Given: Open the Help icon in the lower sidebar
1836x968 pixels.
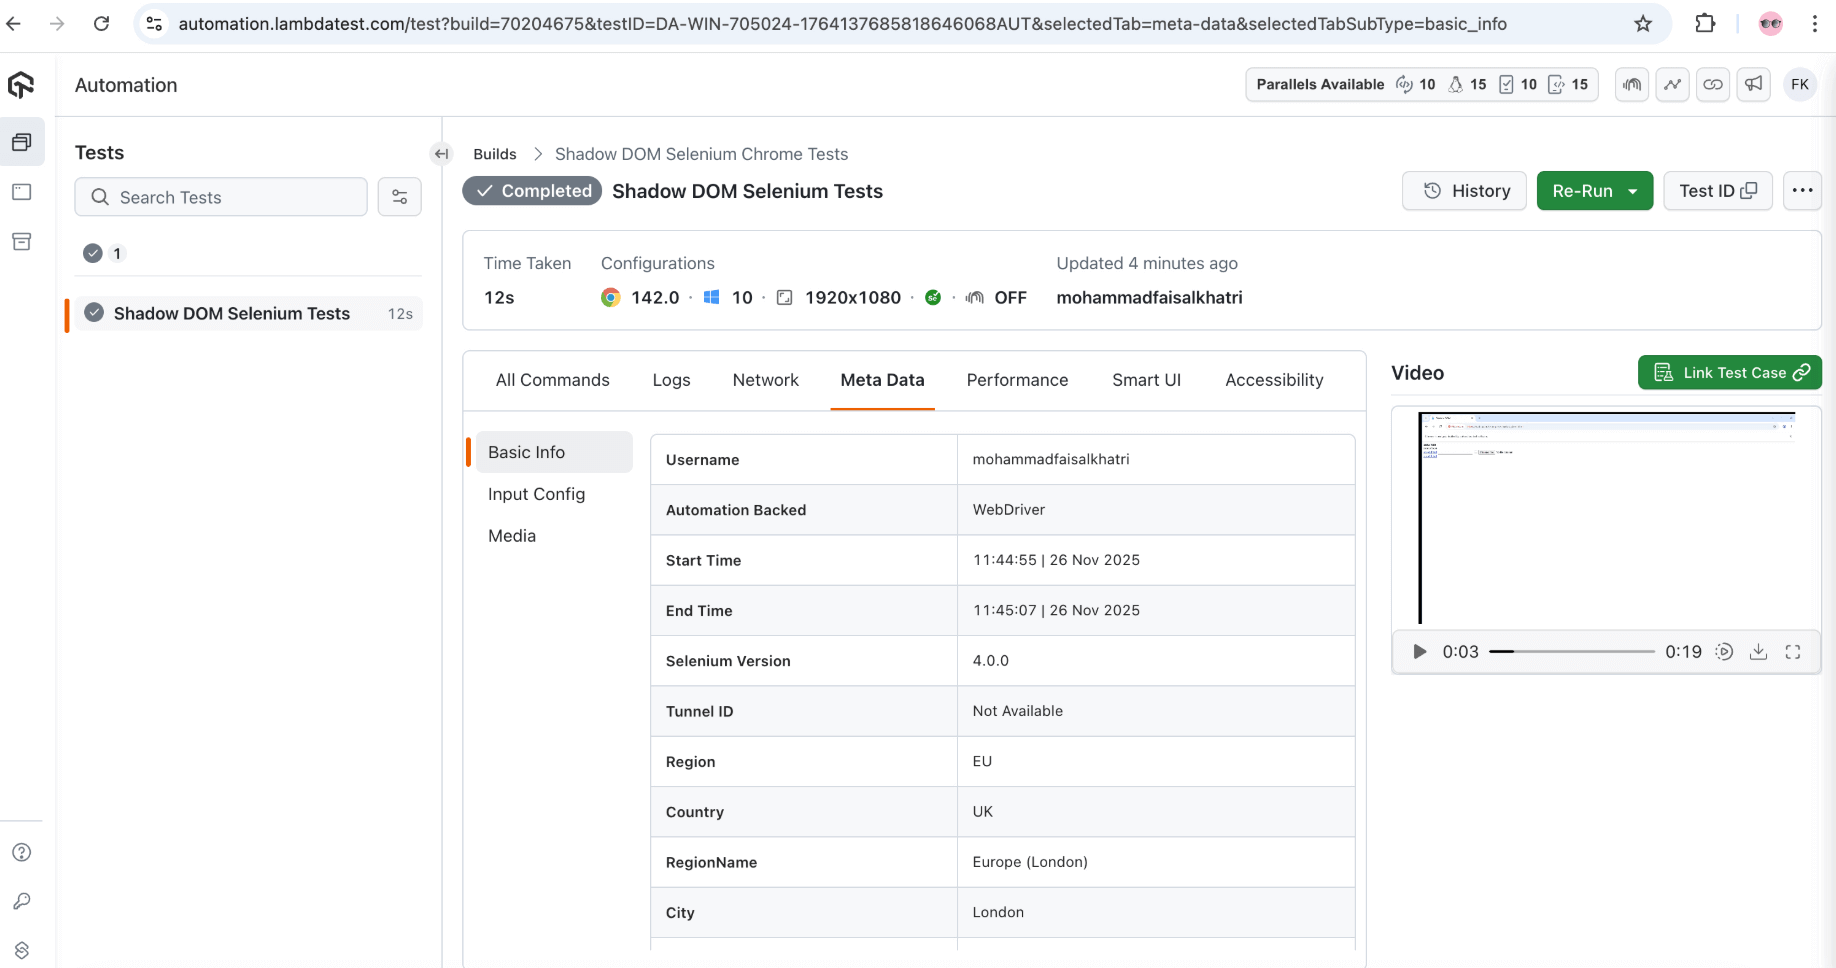Looking at the screenshot, I should 22,852.
